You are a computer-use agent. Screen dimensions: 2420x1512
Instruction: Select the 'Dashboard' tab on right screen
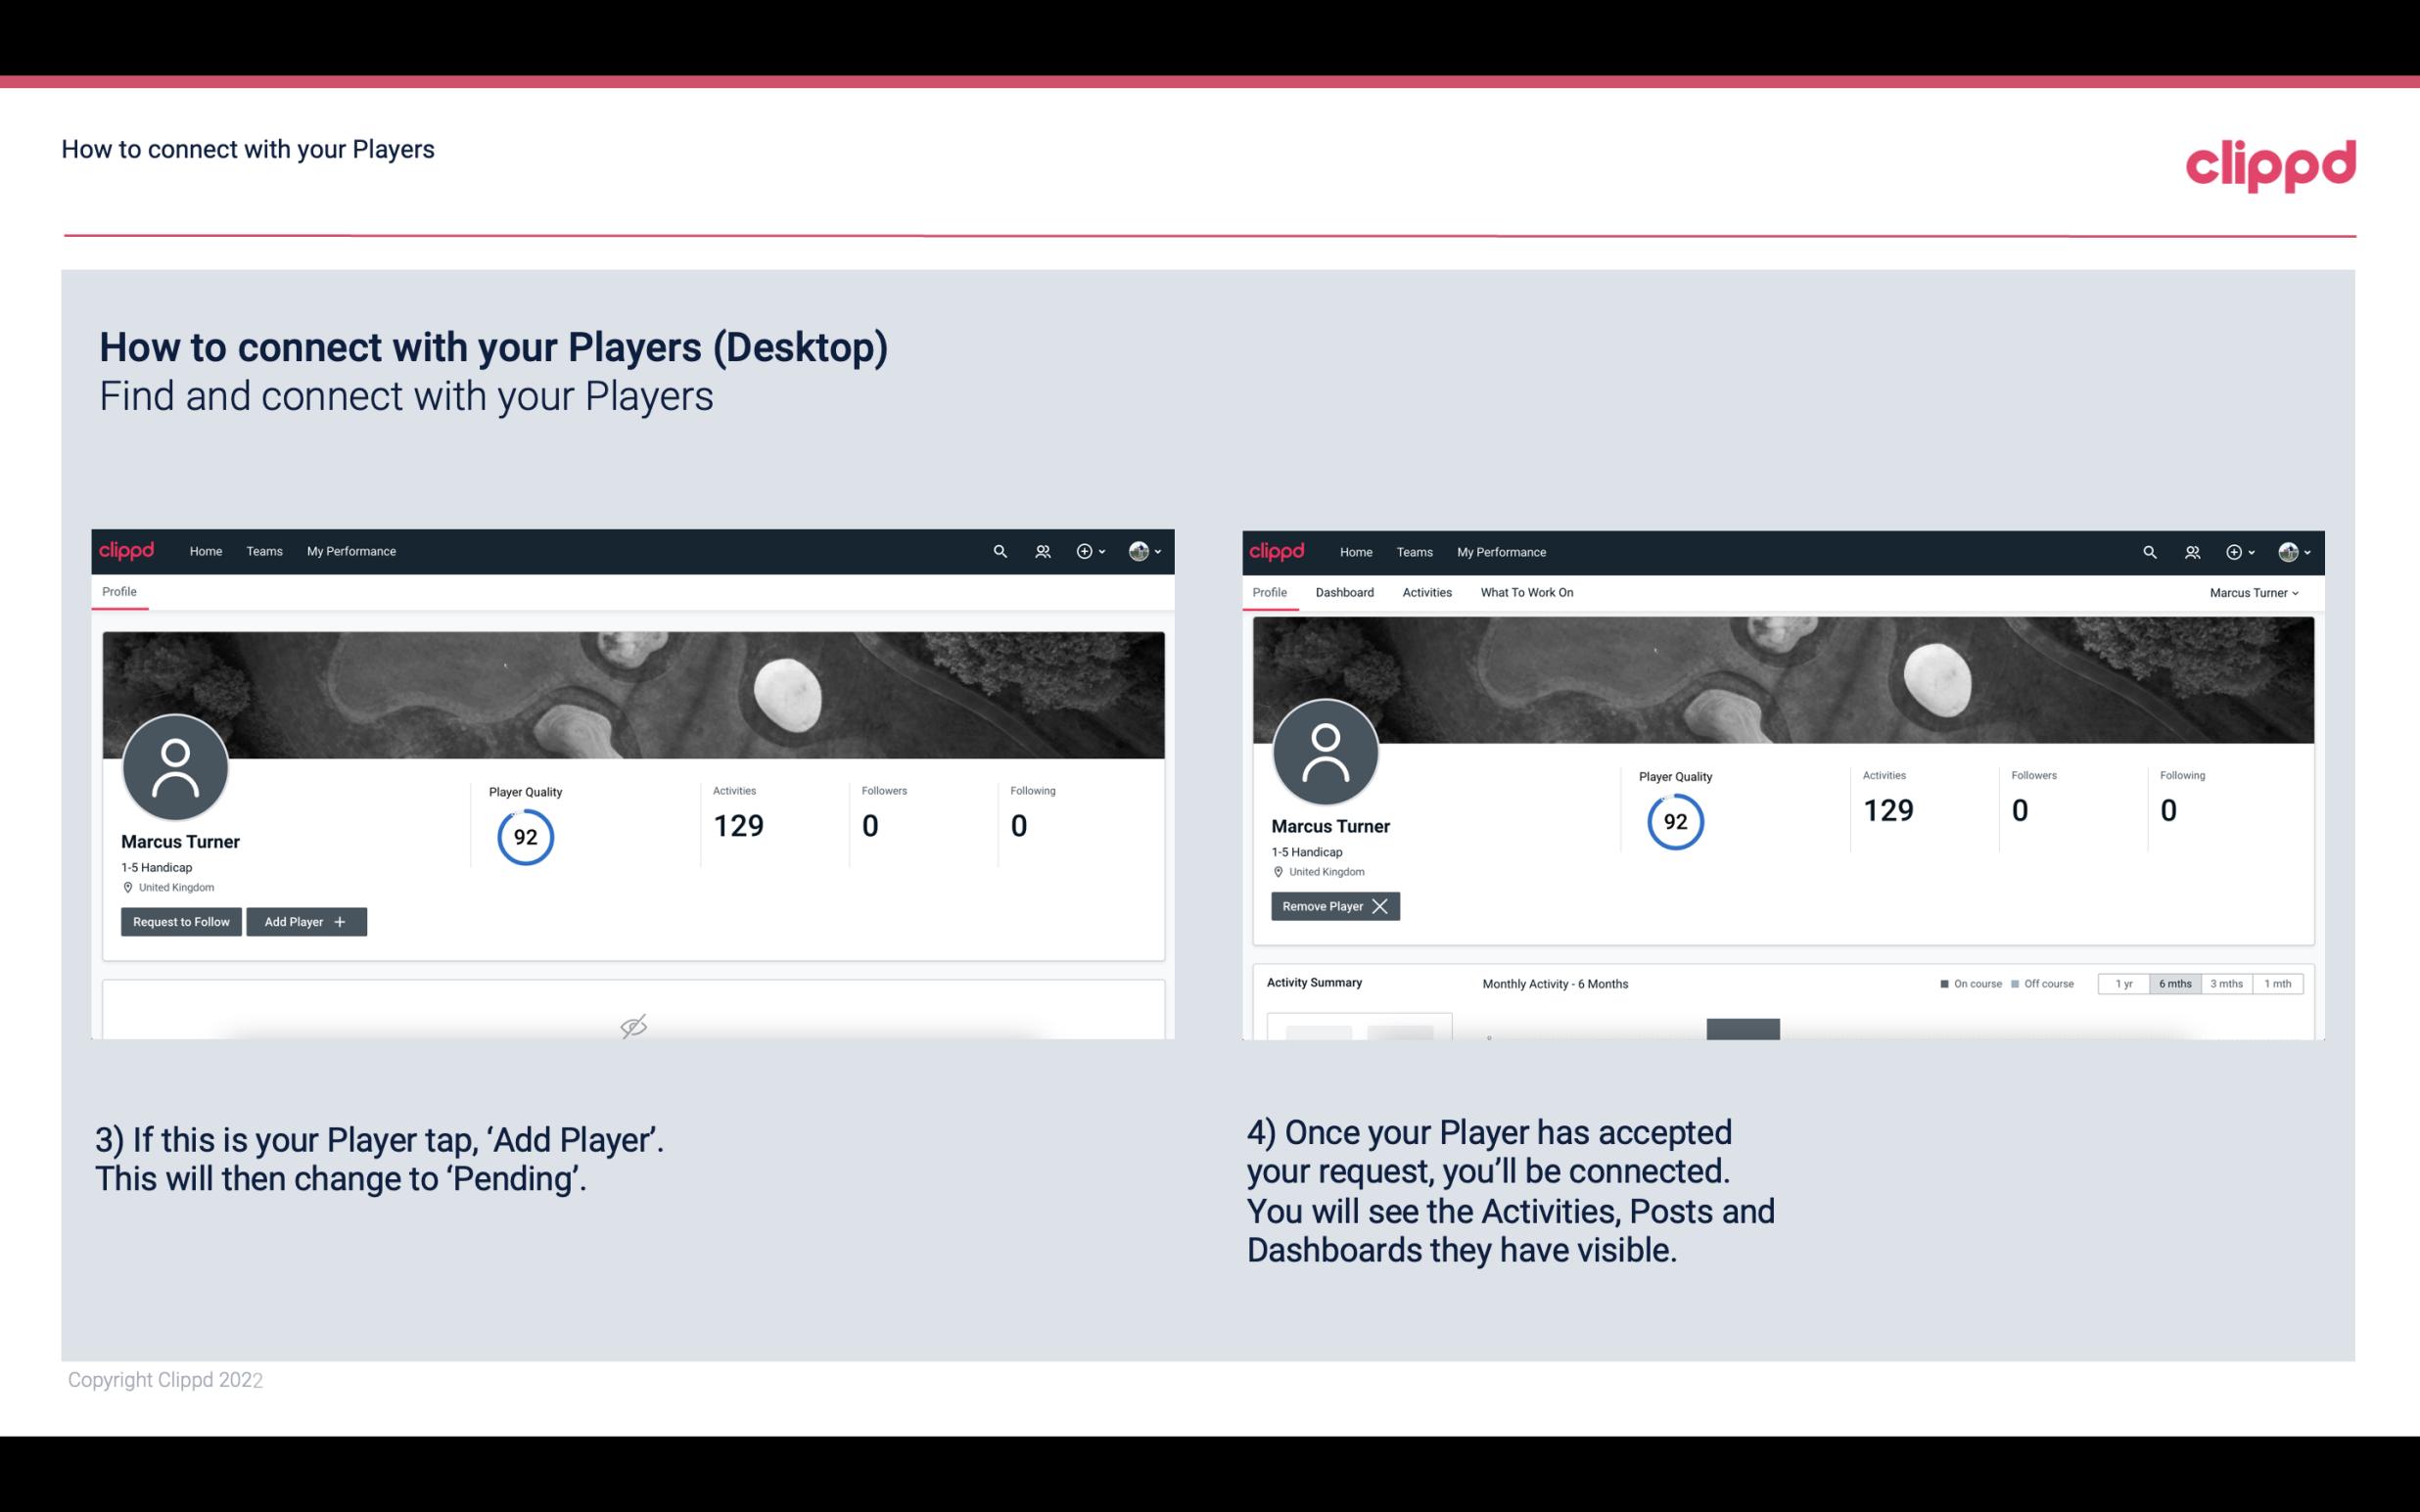click(1345, 592)
